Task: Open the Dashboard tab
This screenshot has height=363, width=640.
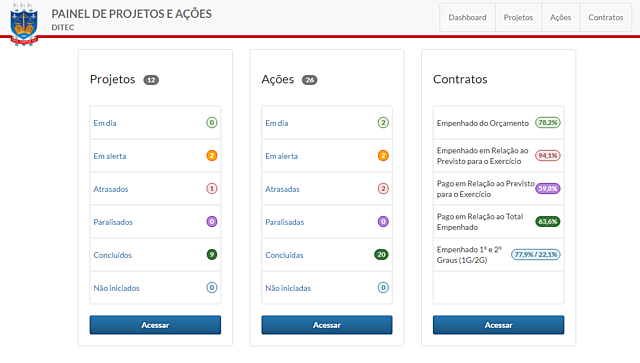Action: (x=467, y=18)
